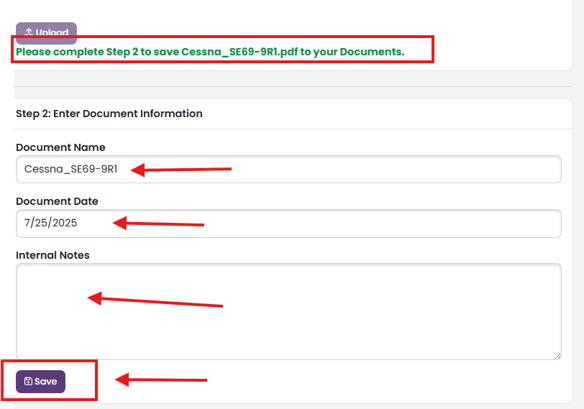Click the horizontal divider above Step 2
584x409 pixels.
[293, 86]
